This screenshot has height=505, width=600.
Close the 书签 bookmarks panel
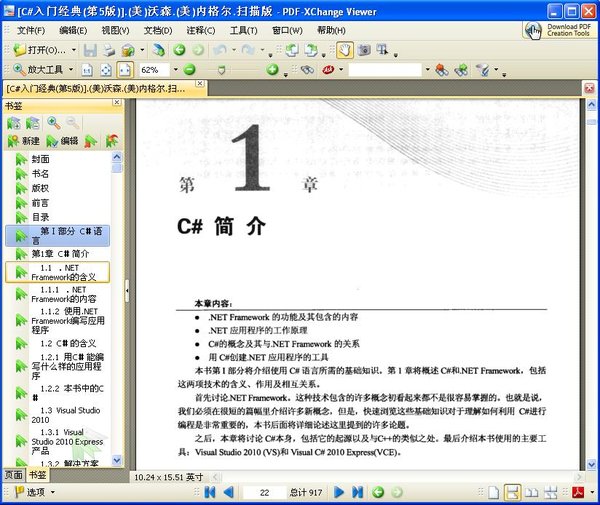[117, 102]
